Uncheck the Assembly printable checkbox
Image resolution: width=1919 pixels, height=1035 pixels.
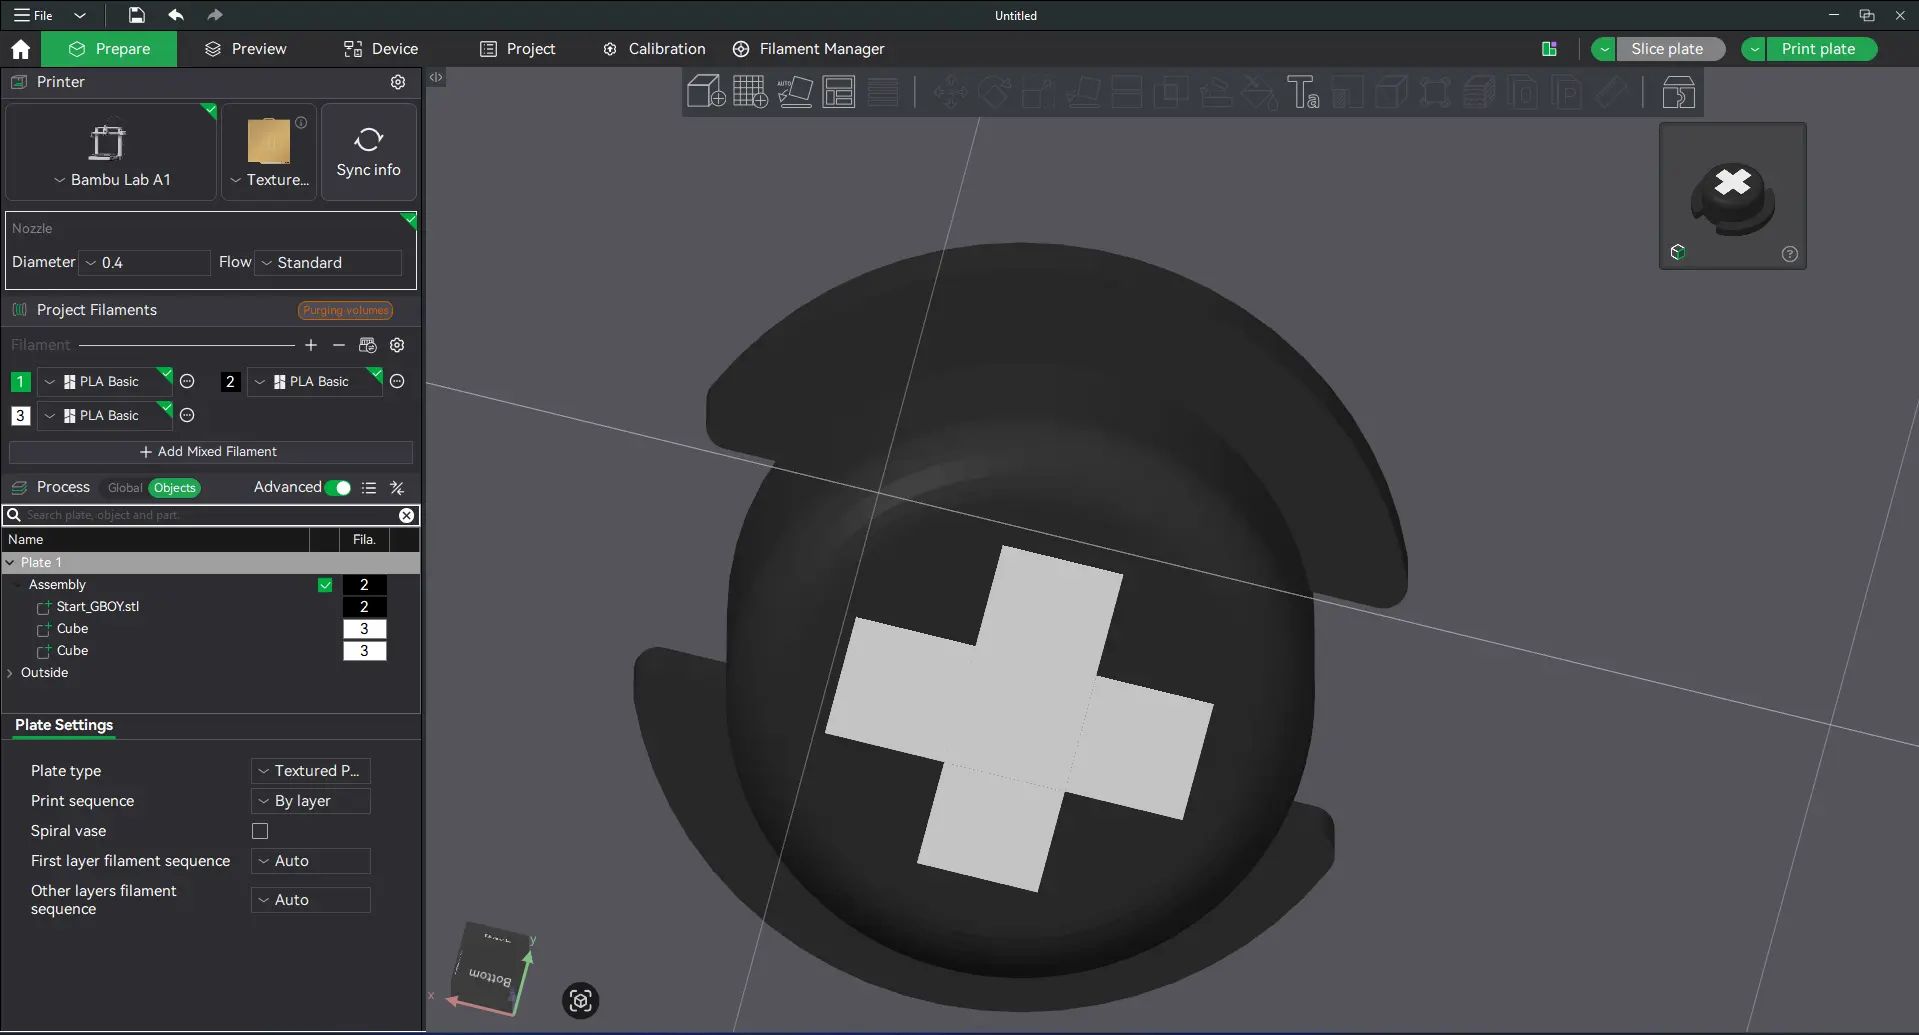325,585
